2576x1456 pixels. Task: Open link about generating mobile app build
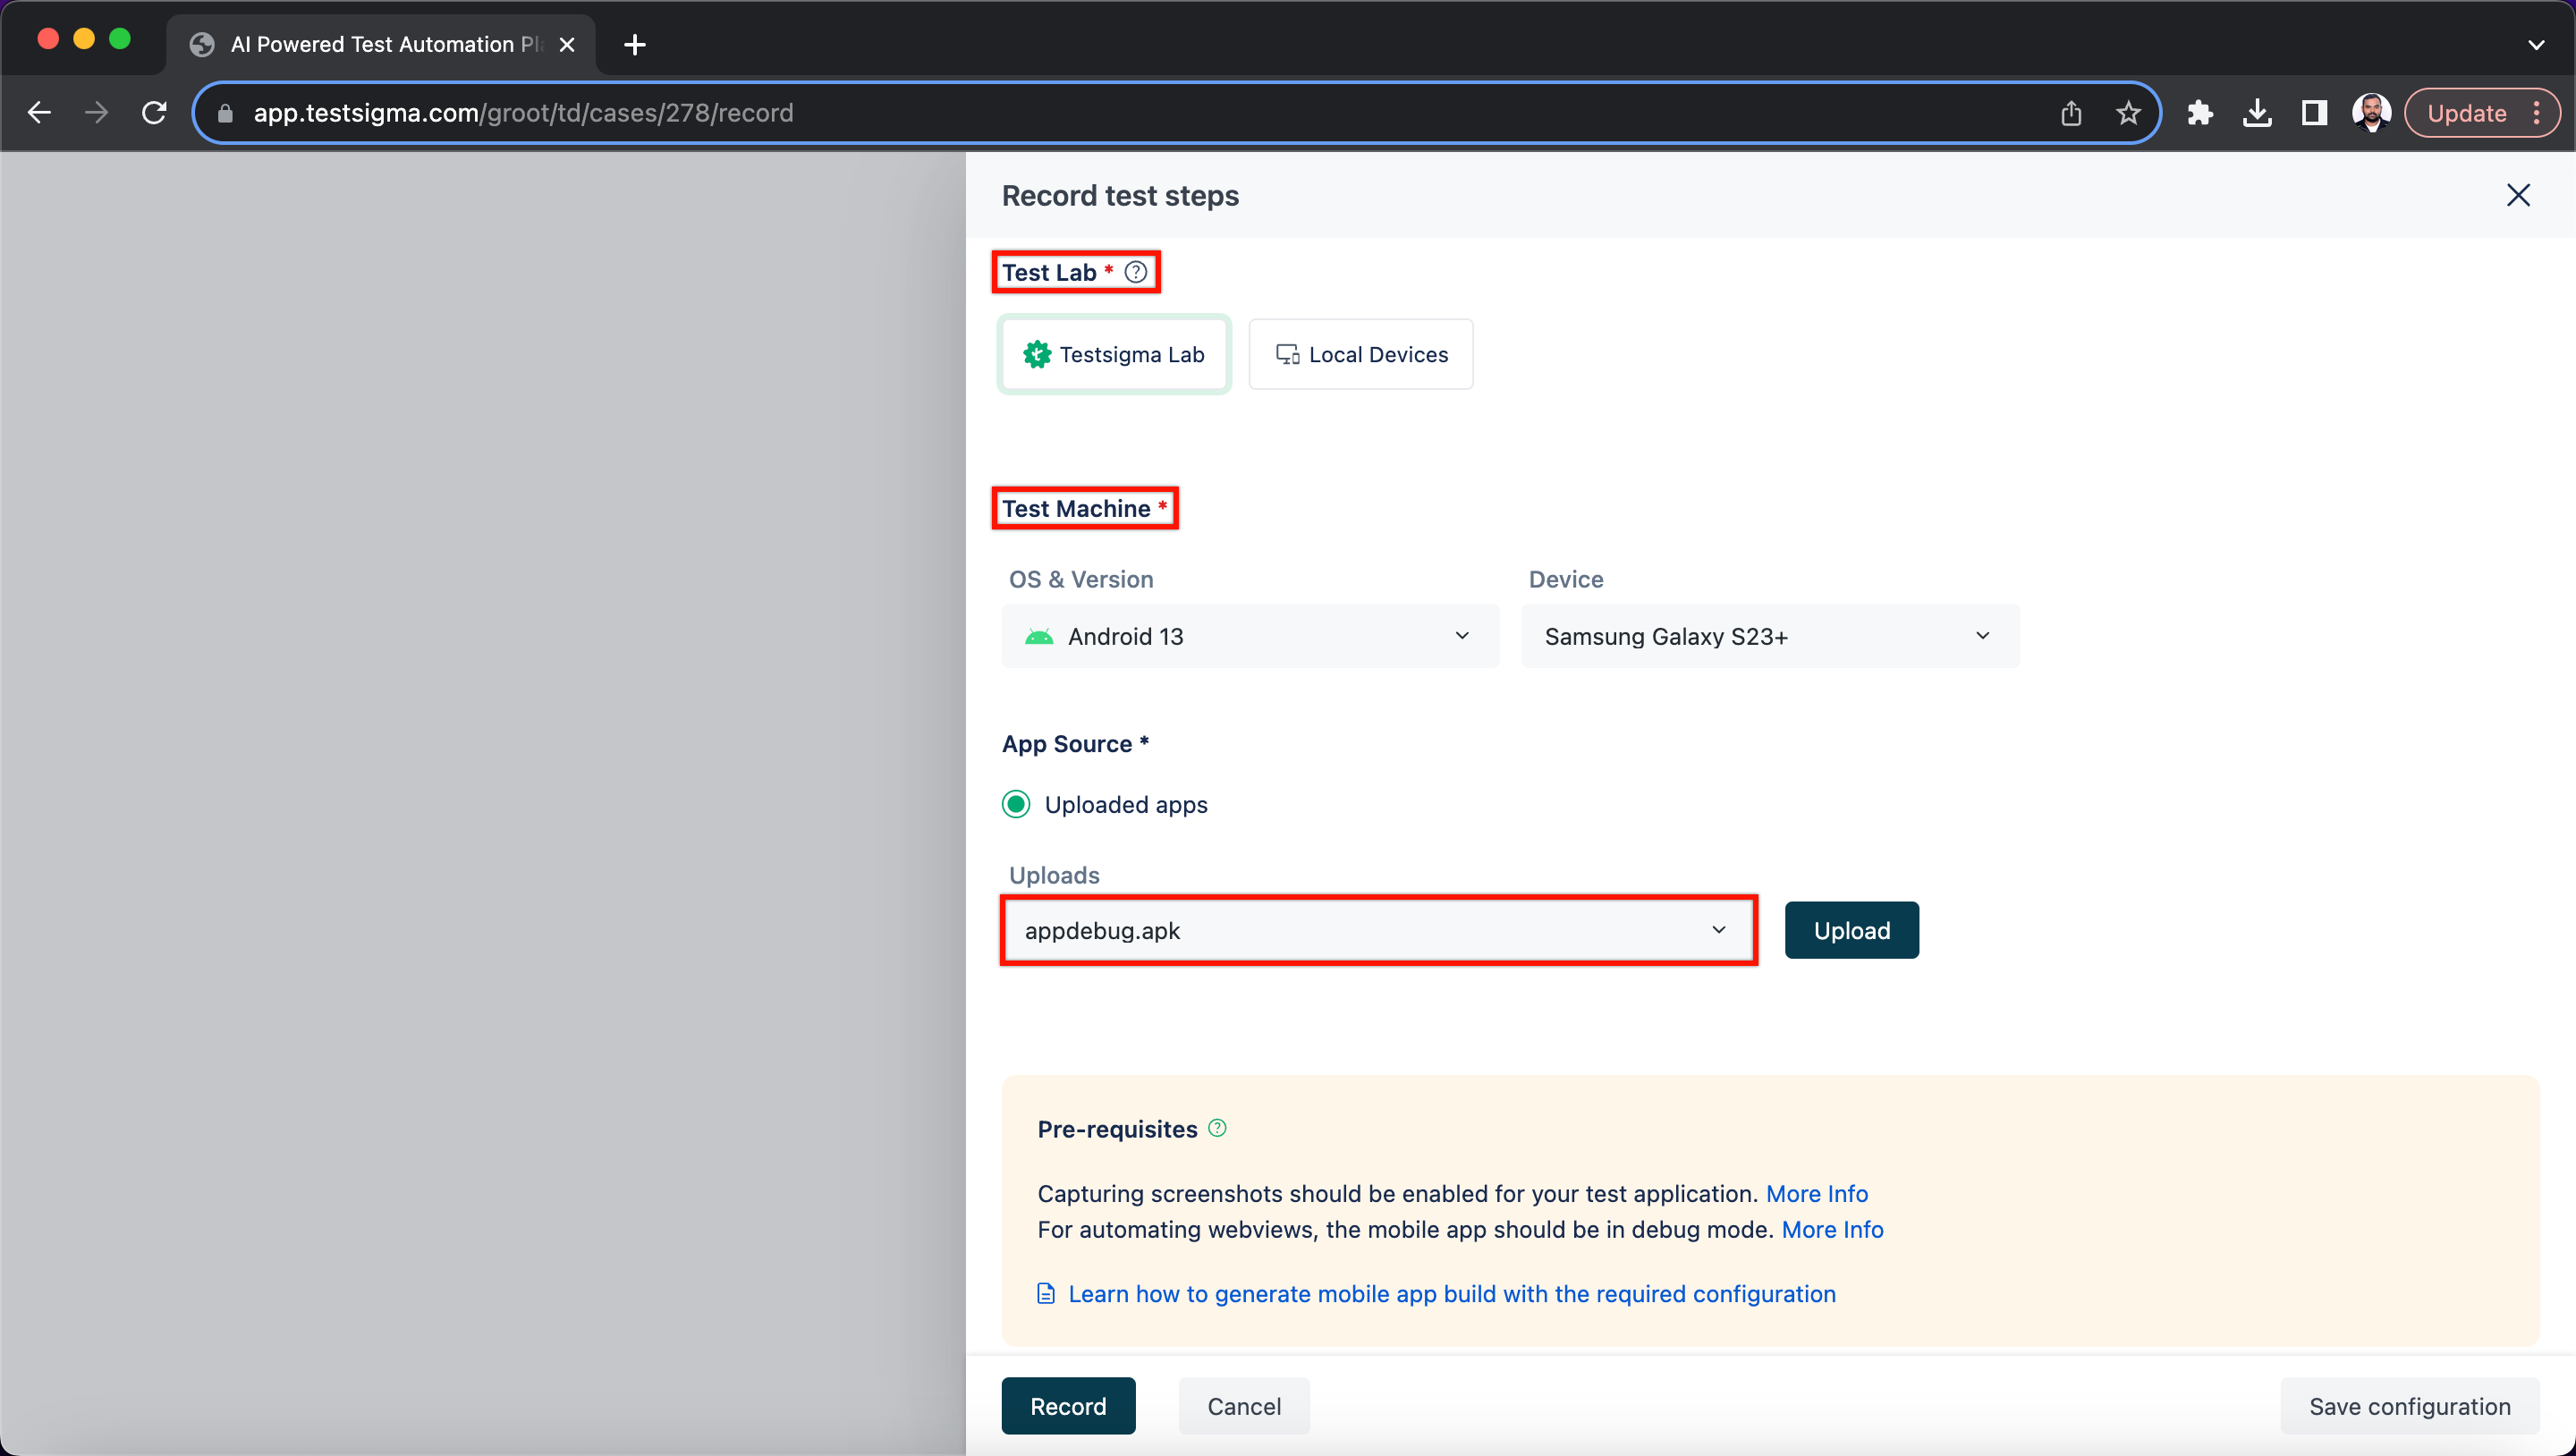point(1451,1293)
